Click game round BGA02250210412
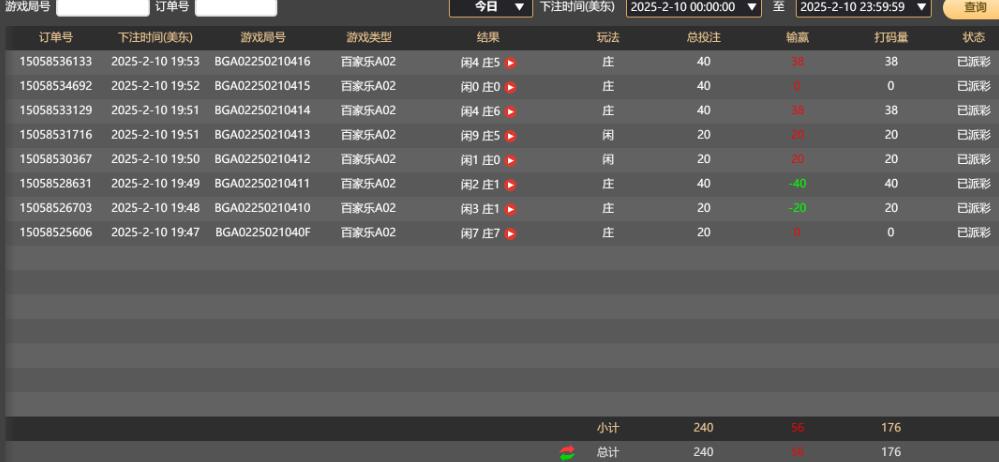Viewport: 999px width, 462px height. (262, 159)
